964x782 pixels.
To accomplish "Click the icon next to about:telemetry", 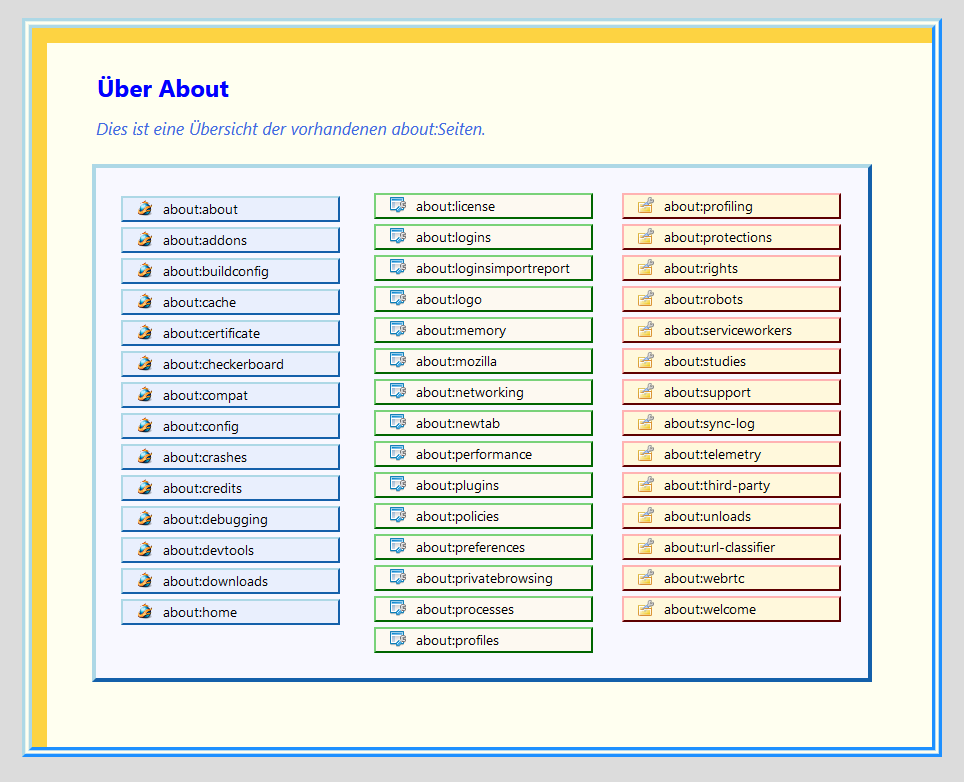I will click(x=645, y=454).
